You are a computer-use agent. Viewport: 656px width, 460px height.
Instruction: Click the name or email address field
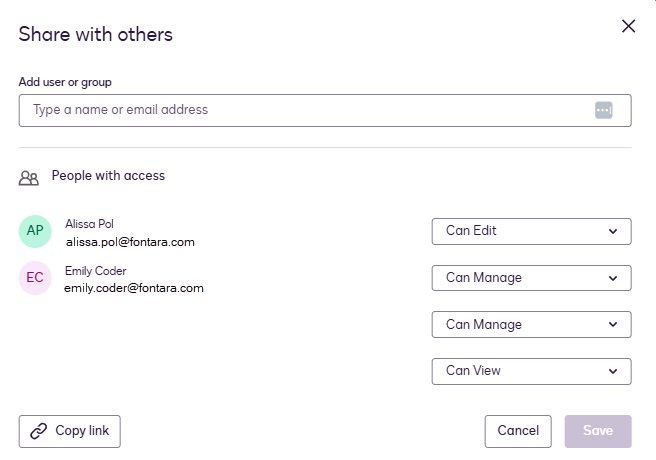(325, 110)
